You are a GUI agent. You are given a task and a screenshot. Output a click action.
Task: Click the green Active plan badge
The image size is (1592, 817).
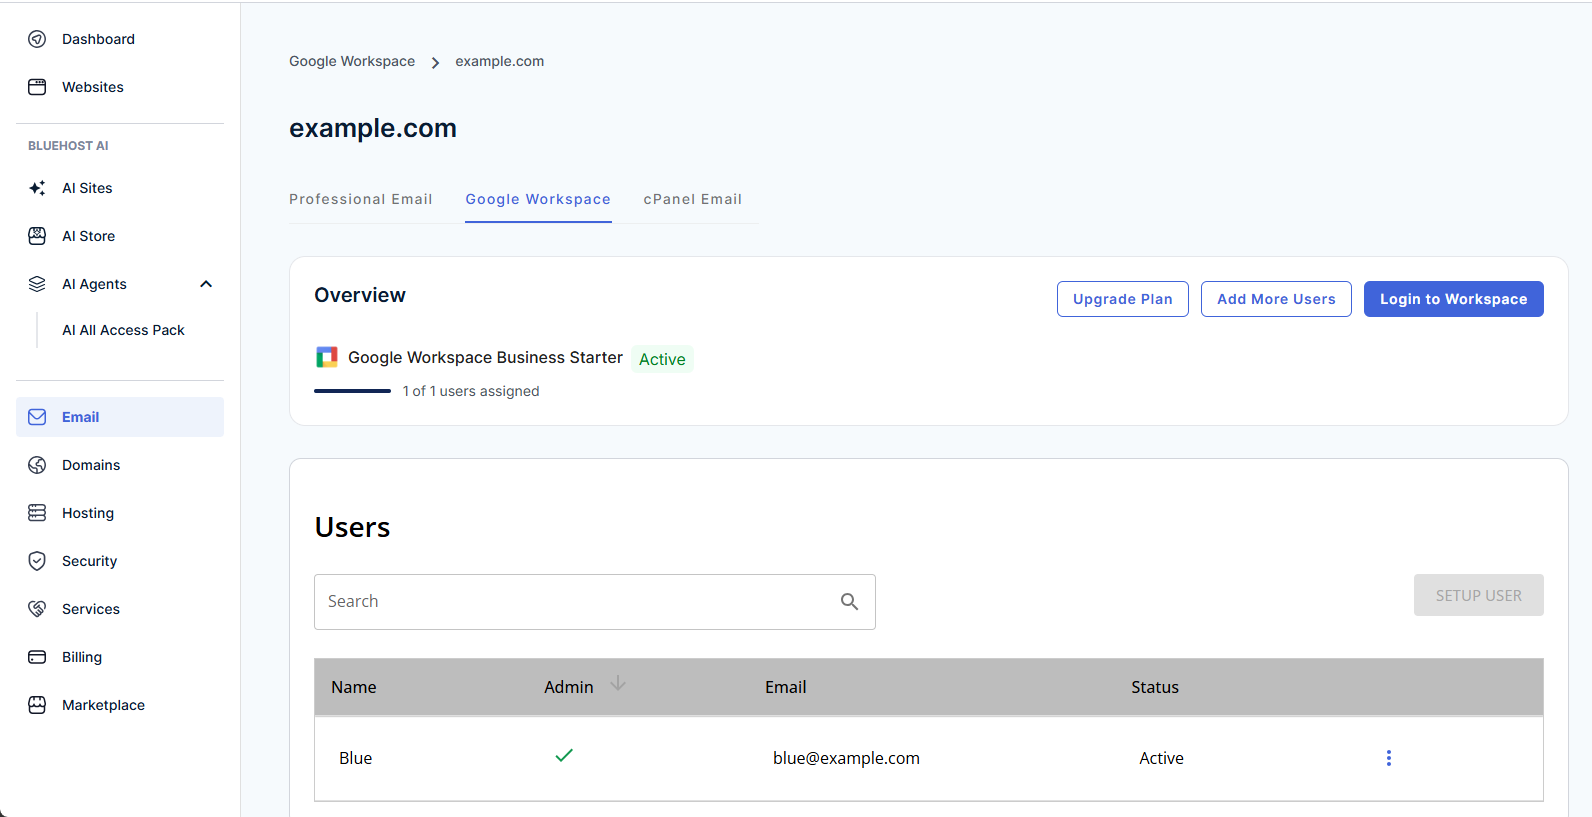pyautogui.click(x=662, y=359)
